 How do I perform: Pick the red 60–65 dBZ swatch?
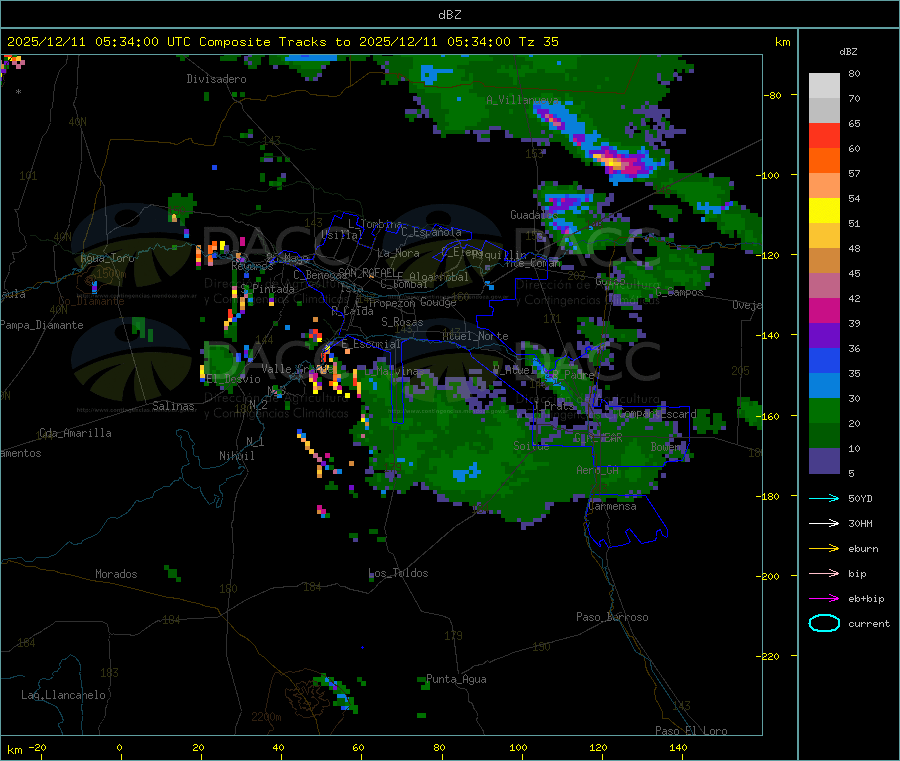824,135
